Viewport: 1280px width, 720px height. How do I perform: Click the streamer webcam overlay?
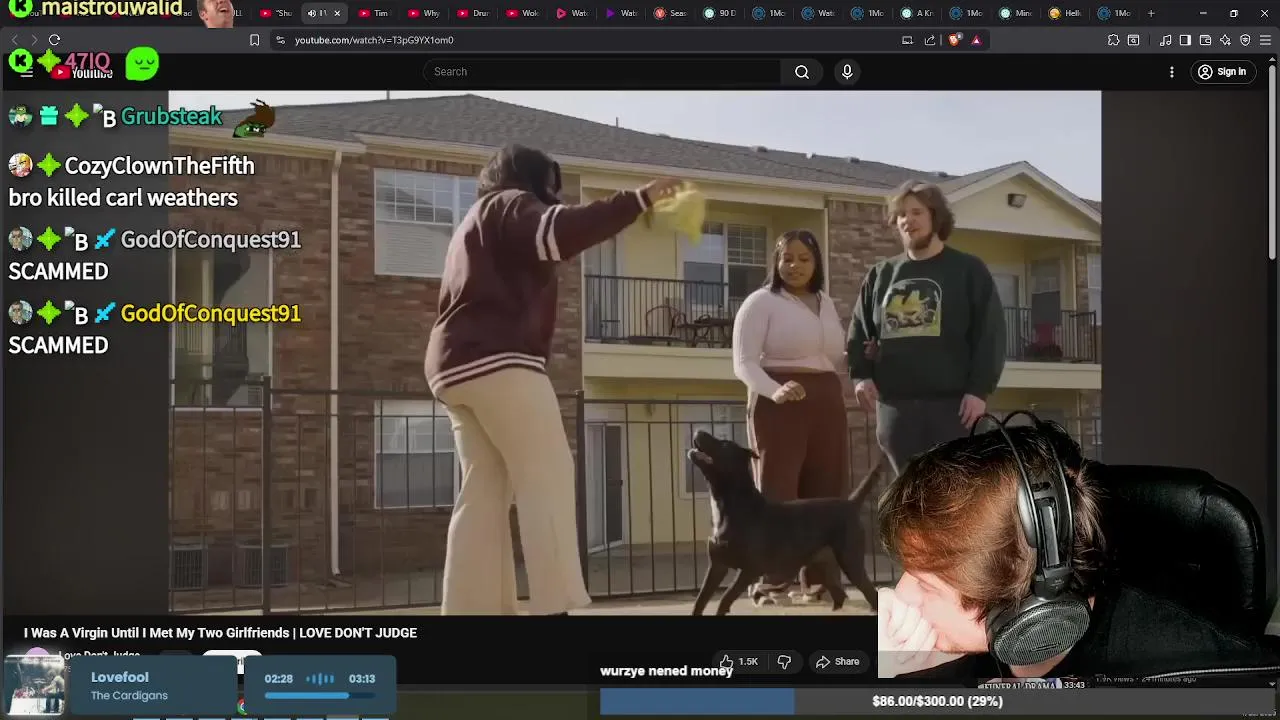click(1078, 545)
